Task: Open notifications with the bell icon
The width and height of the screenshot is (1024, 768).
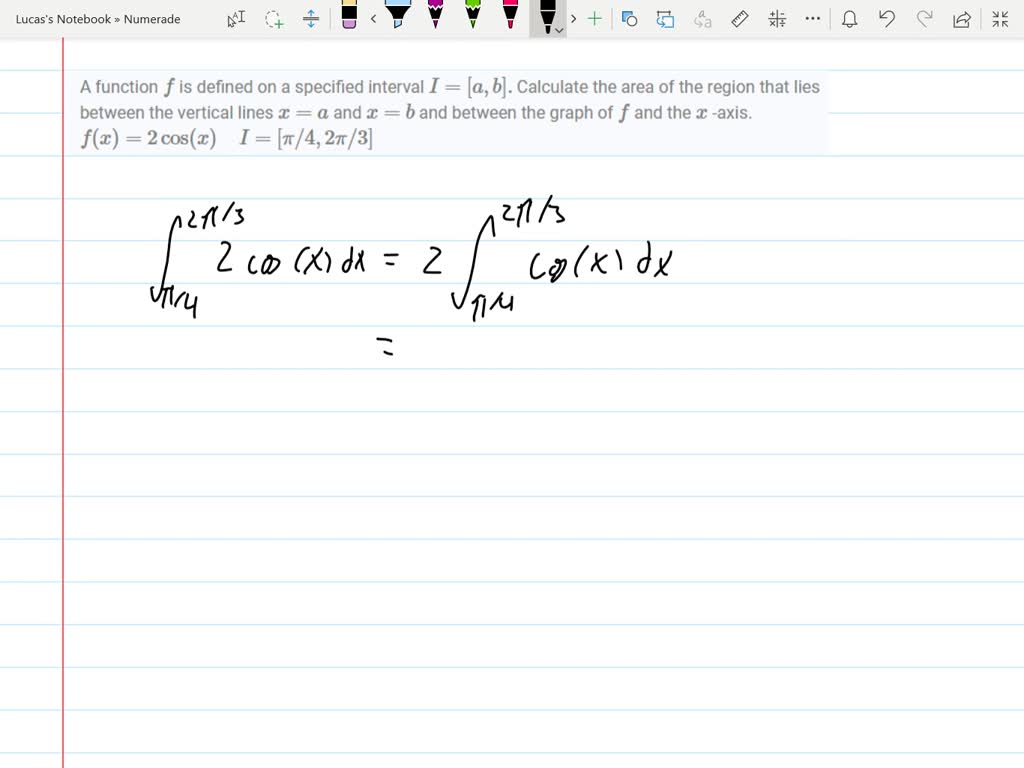Action: pyautogui.click(x=850, y=18)
